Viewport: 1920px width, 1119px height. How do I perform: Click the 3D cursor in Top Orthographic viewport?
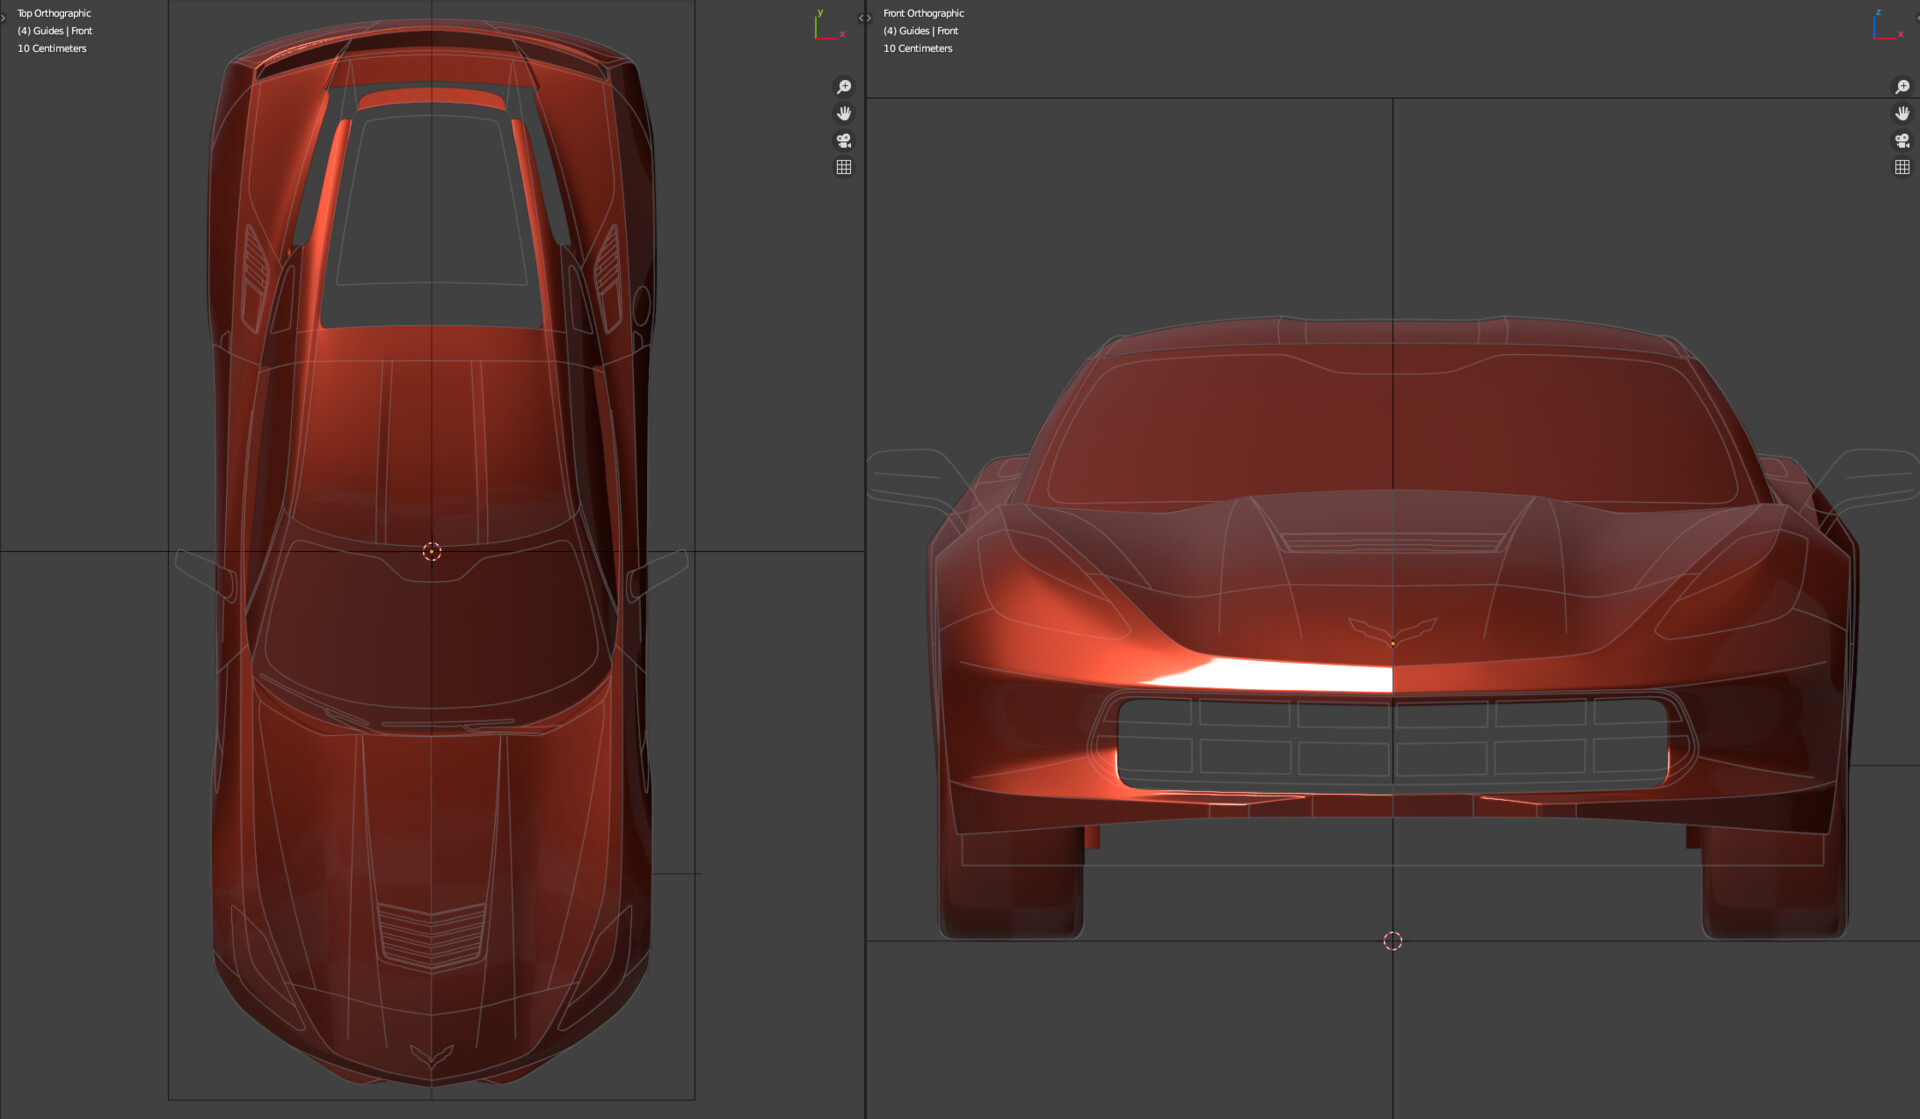click(x=432, y=552)
